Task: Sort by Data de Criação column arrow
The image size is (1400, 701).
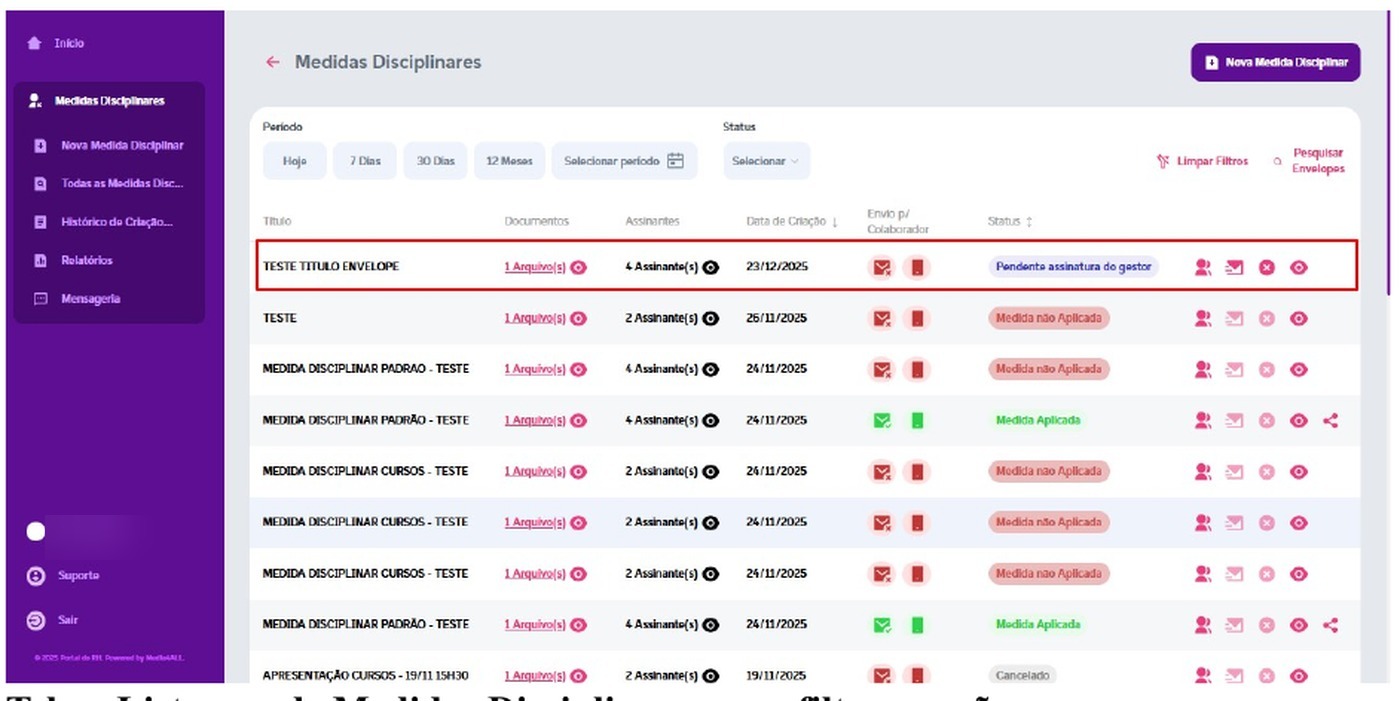Action: (x=834, y=222)
